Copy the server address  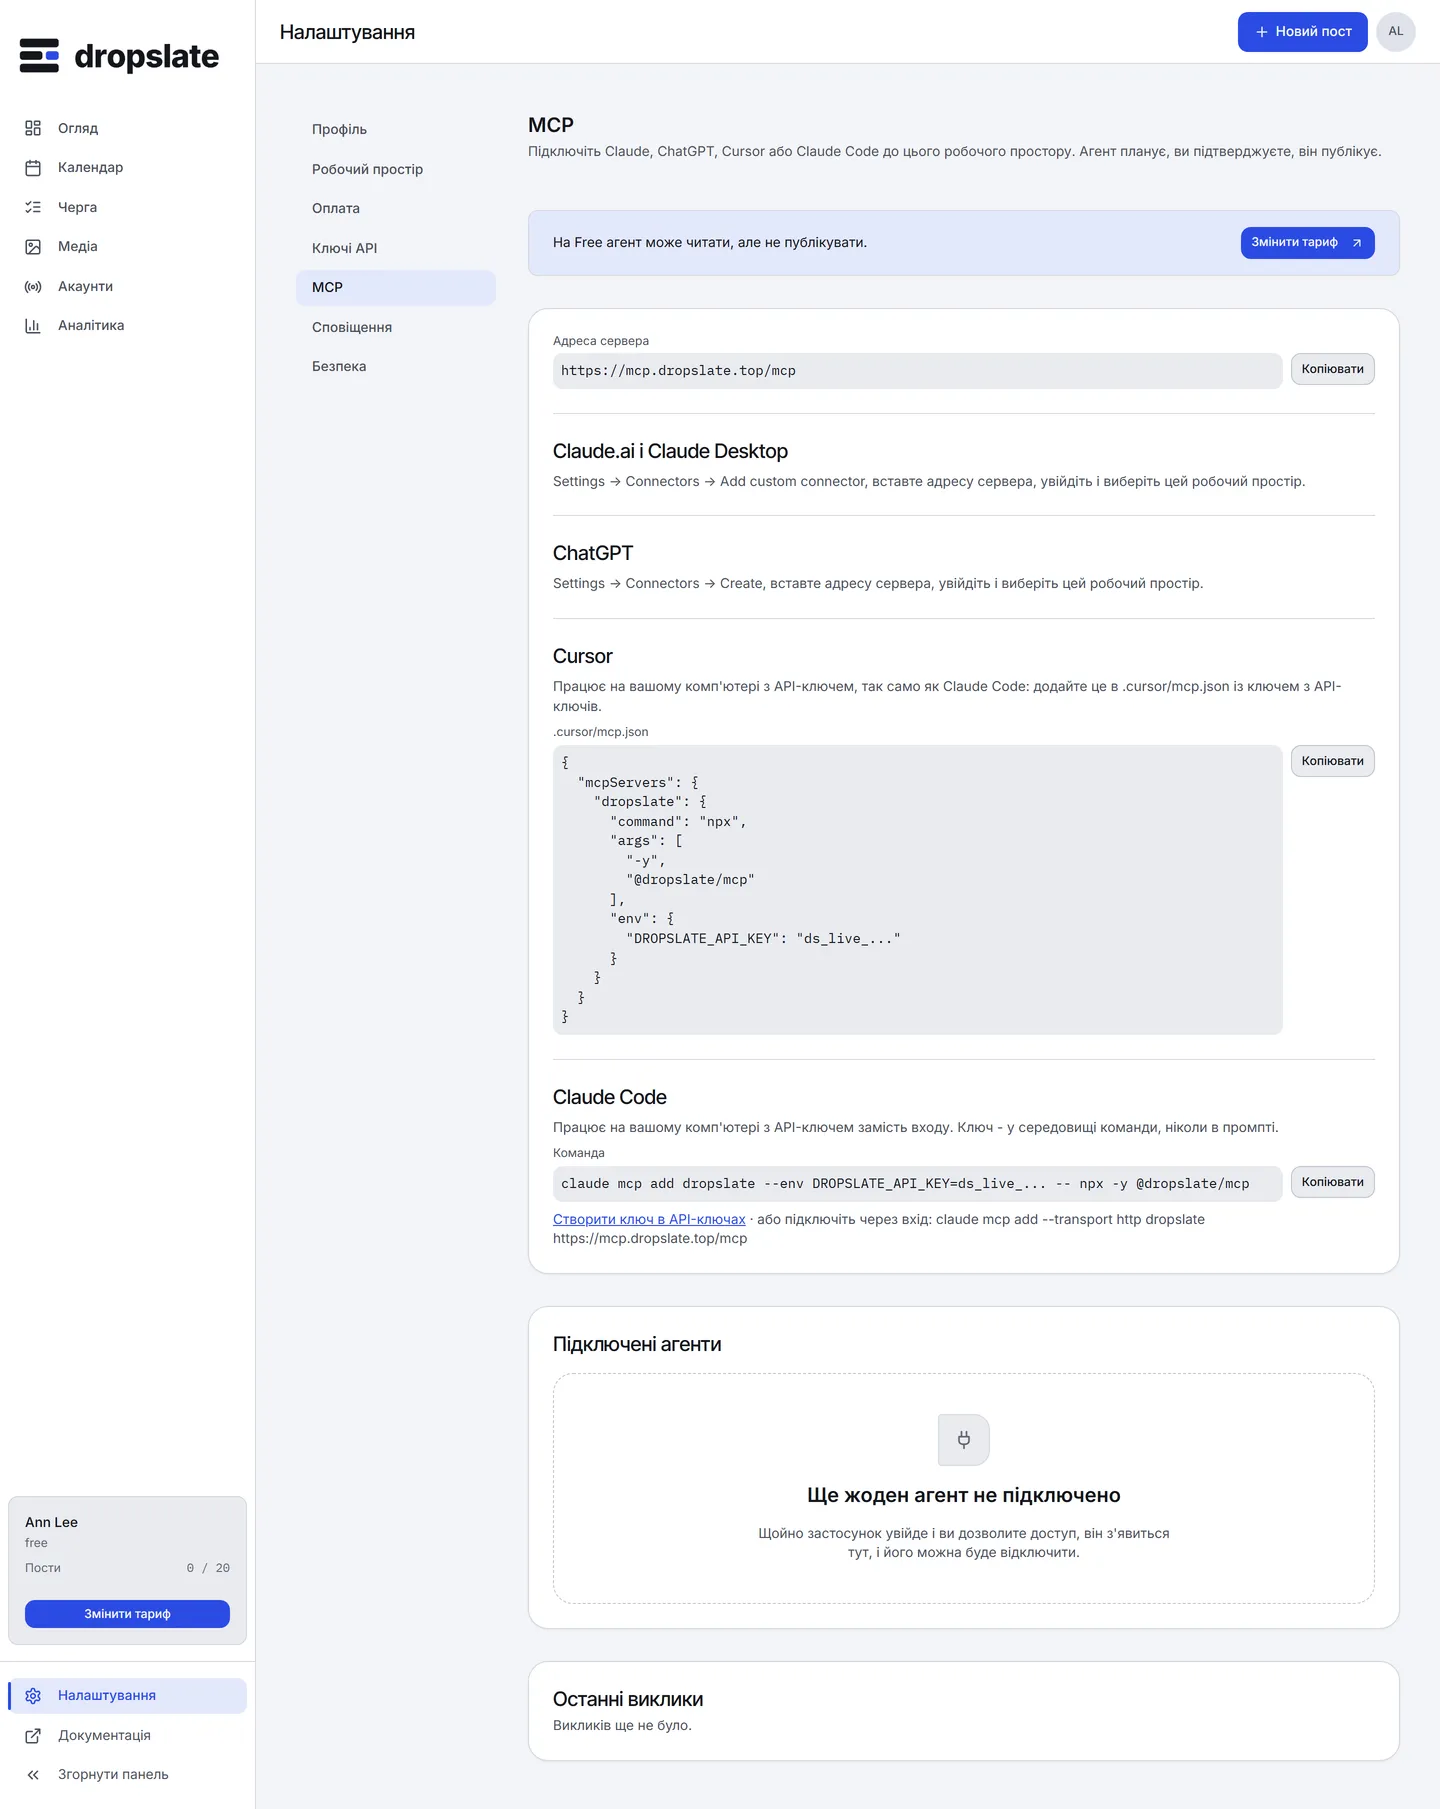coord(1332,369)
